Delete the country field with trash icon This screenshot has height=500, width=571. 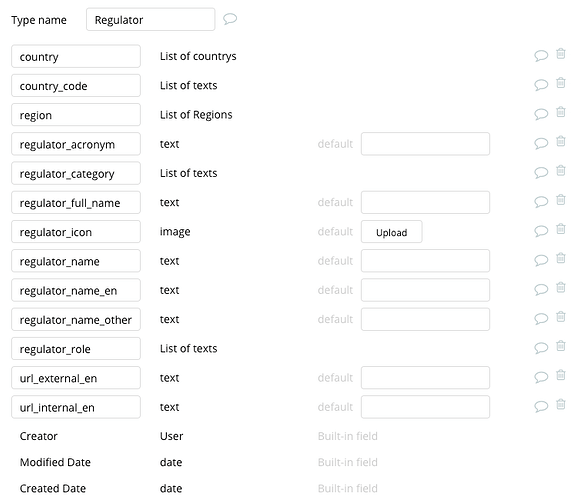[x=561, y=54]
